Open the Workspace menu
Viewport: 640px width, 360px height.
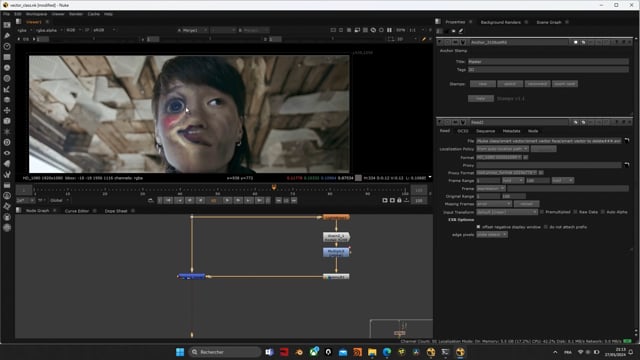click(36, 14)
